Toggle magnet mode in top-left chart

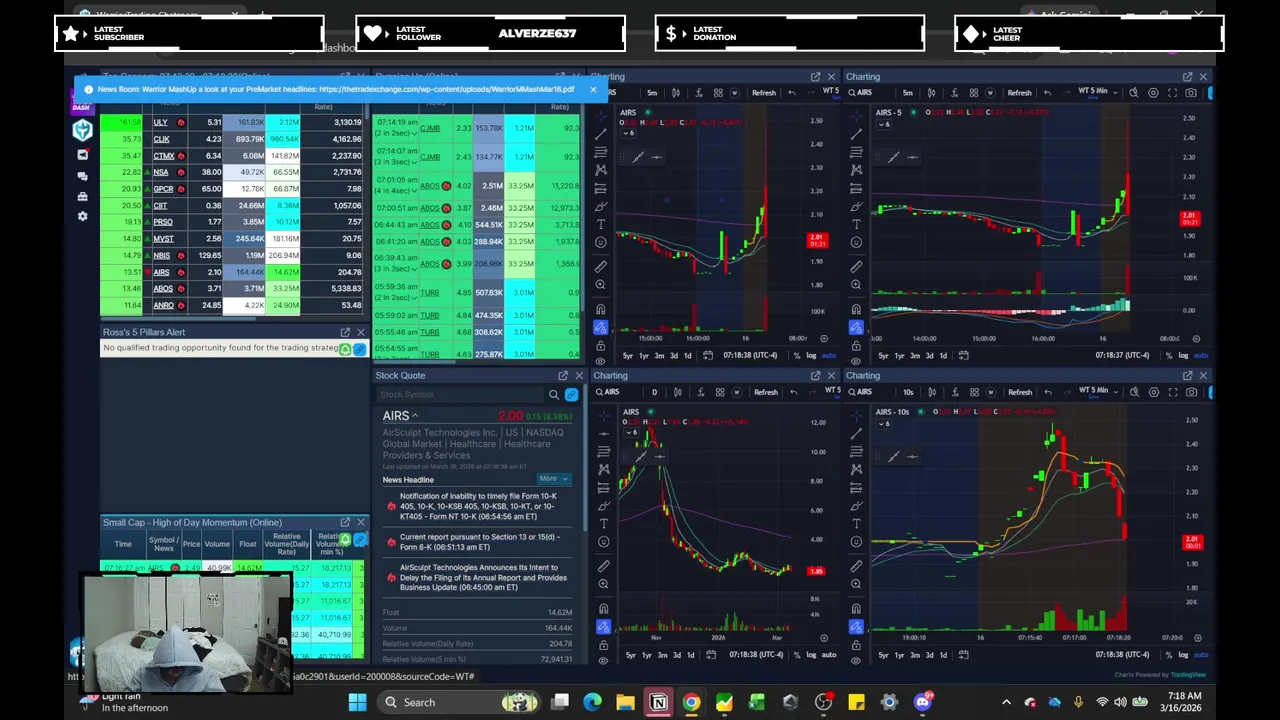coord(601,309)
